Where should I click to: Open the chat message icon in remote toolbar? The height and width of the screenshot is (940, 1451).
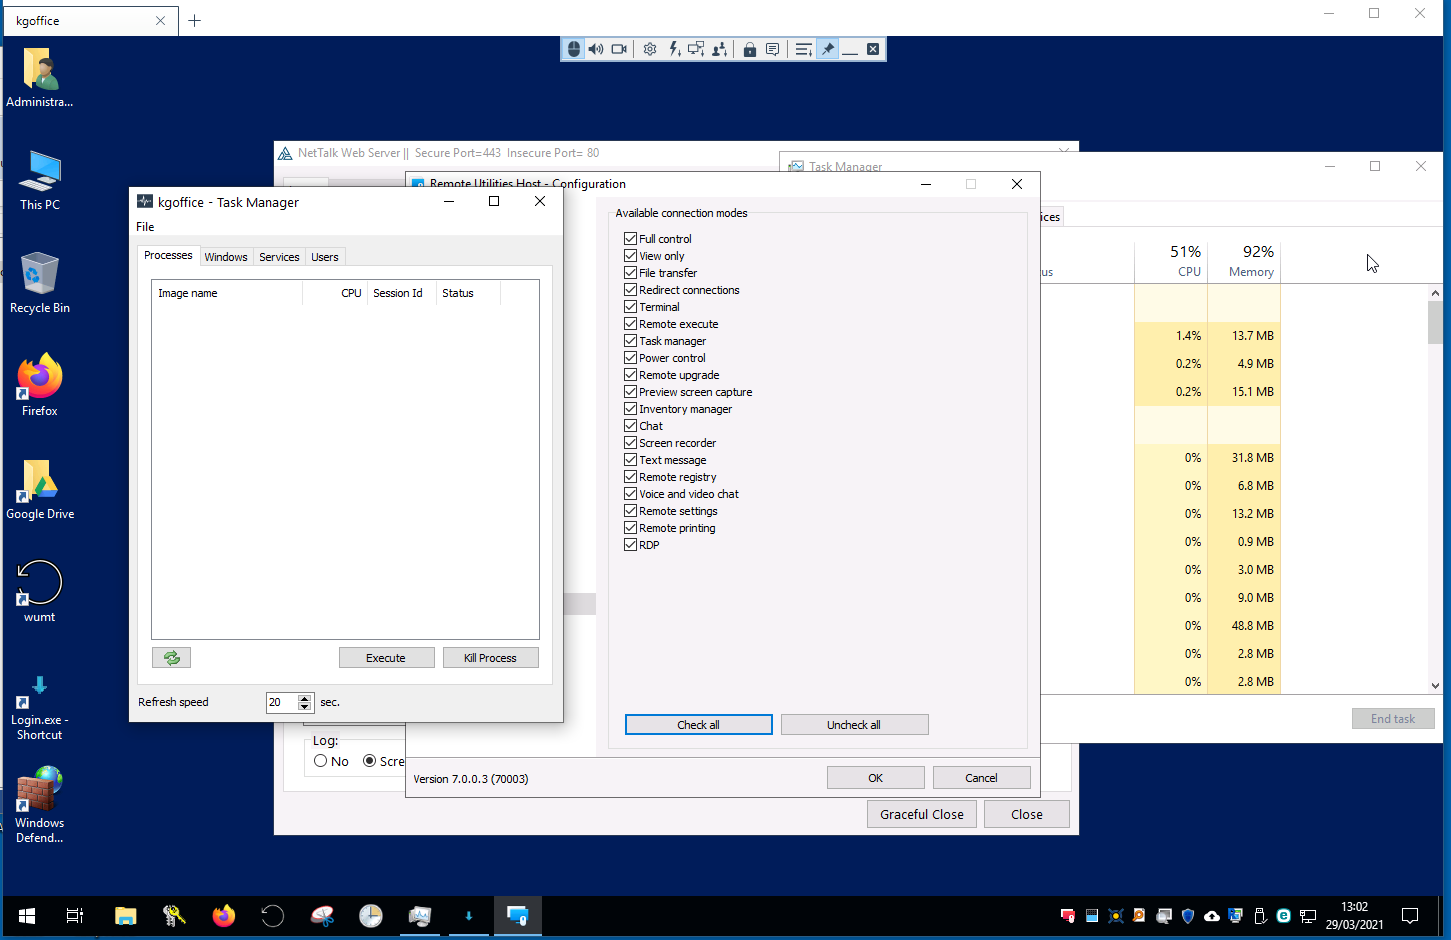[x=772, y=49]
